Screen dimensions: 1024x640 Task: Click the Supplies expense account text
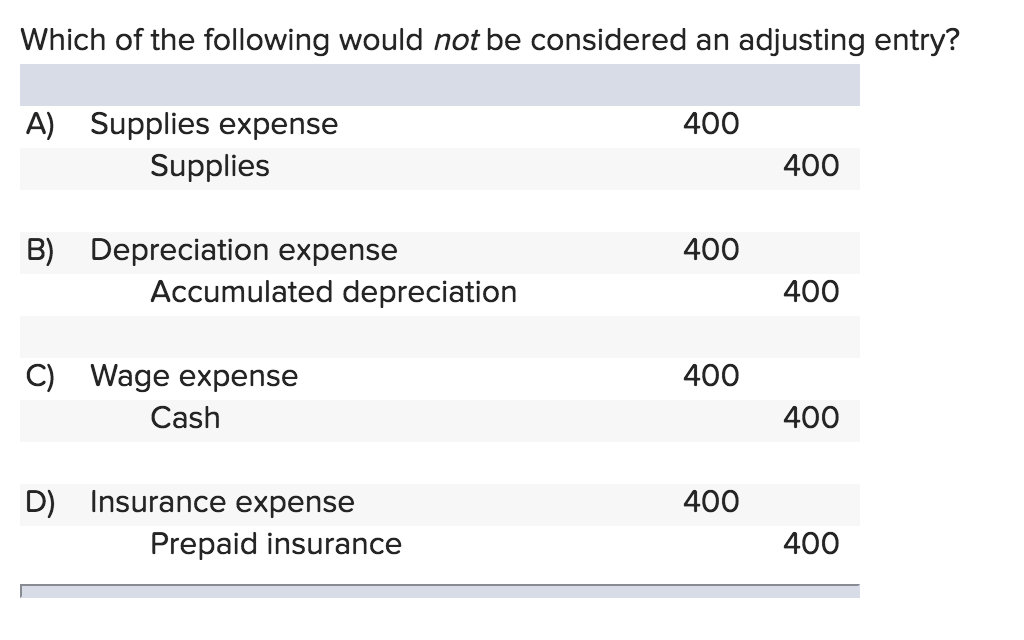coord(214,124)
